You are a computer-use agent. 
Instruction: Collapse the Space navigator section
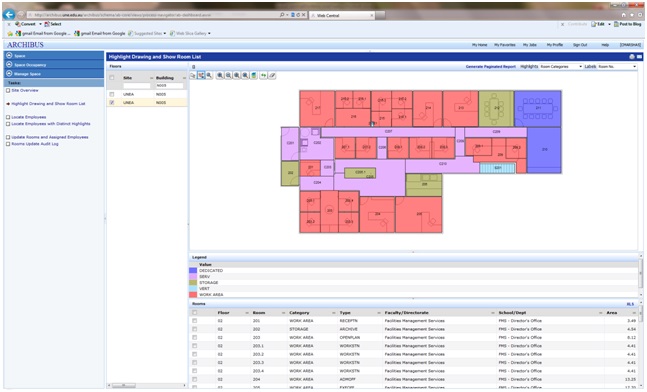coord(9,55)
